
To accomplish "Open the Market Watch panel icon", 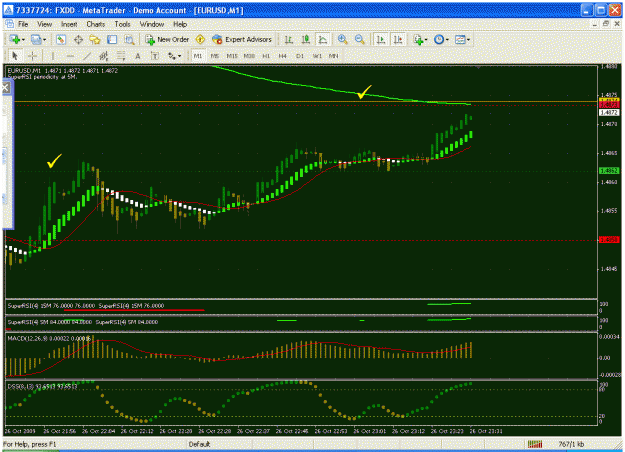I will (x=61, y=39).
